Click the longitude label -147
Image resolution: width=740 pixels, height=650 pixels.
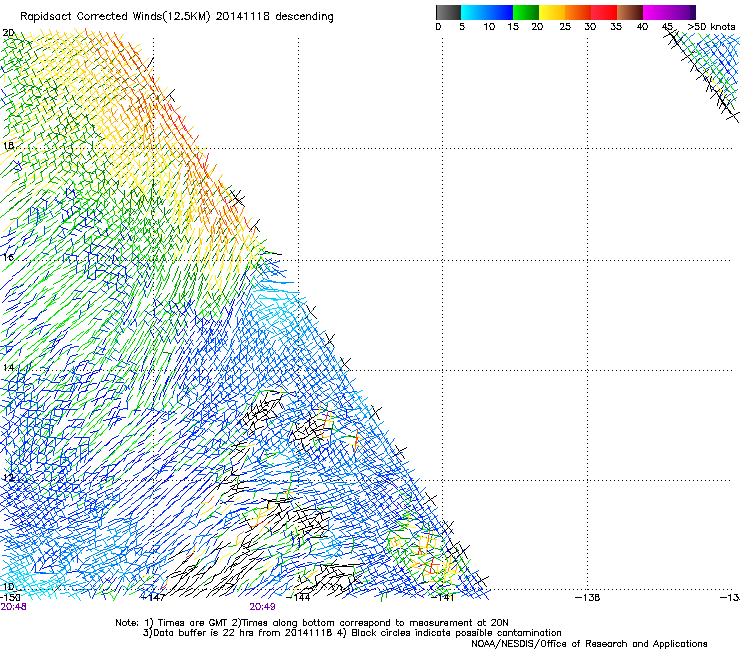coord(153,598)
